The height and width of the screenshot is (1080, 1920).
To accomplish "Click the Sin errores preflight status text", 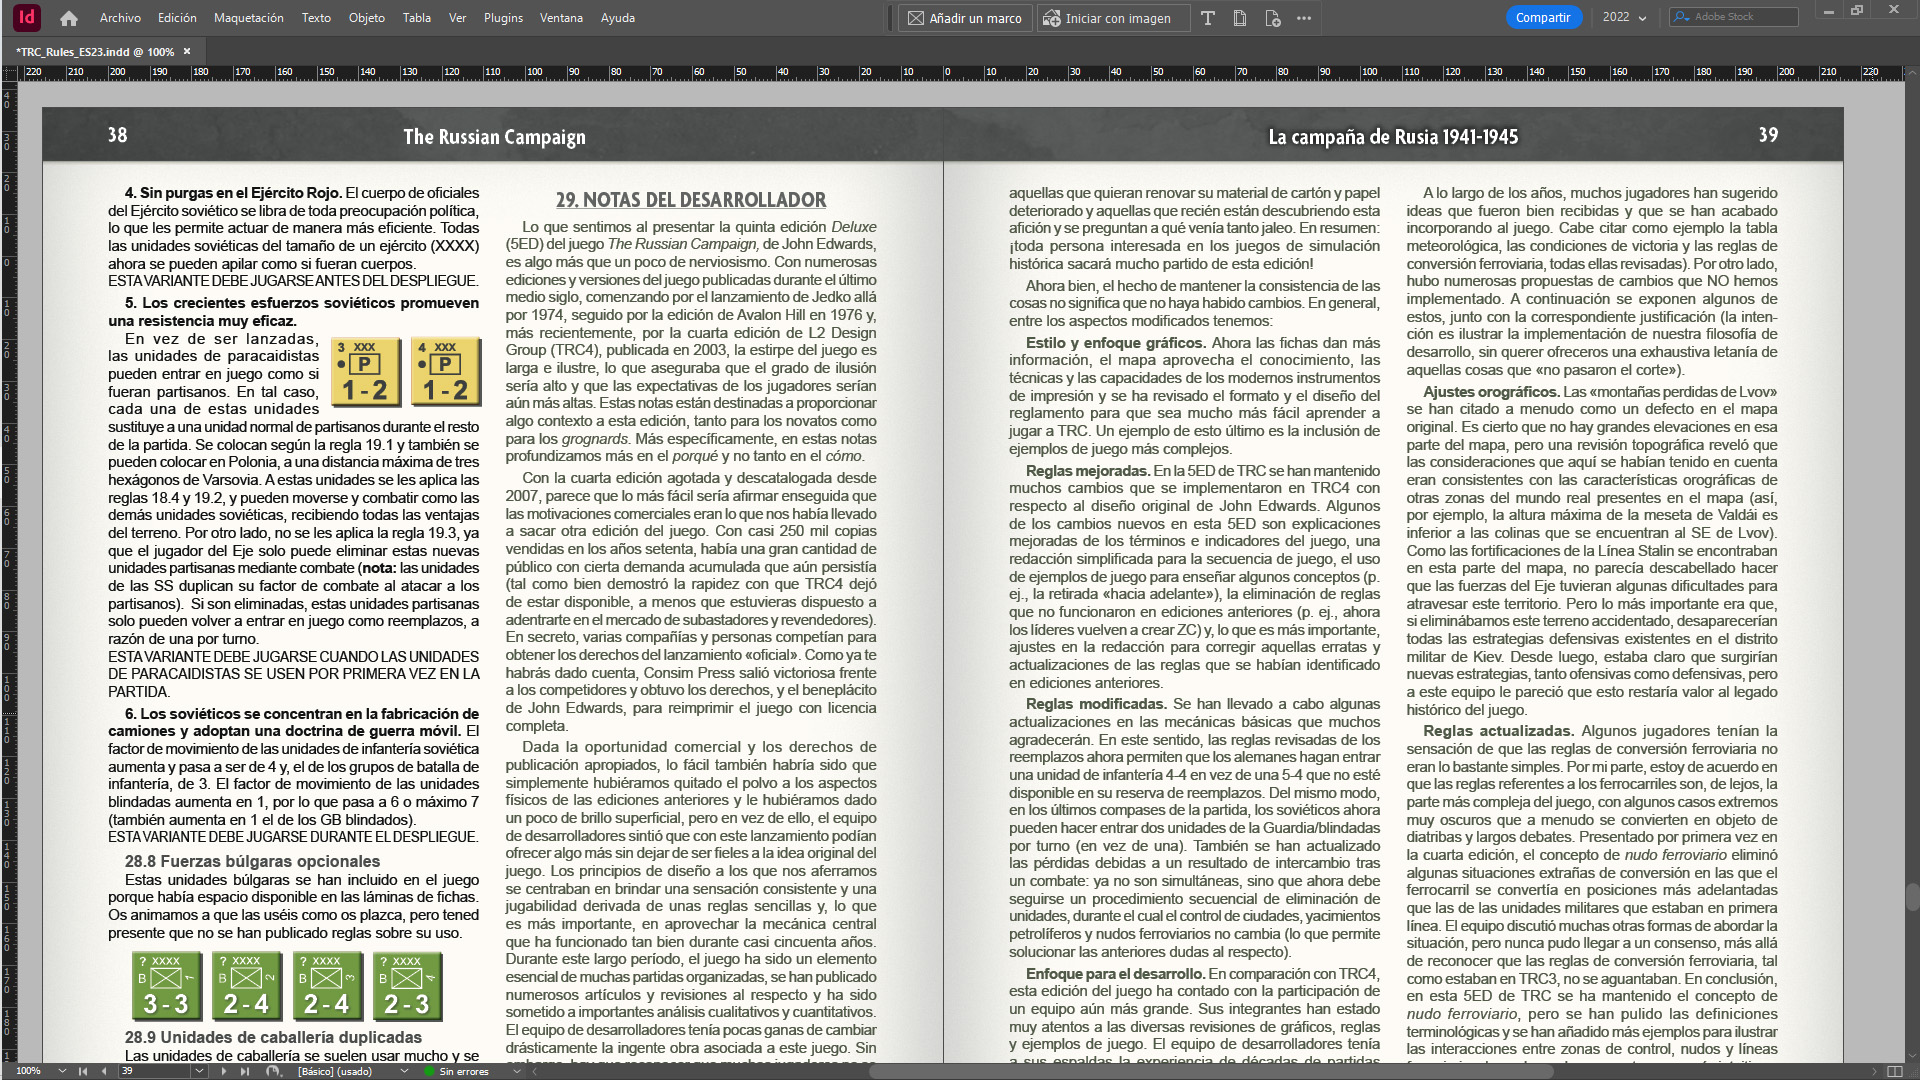I will point(464,1071).
